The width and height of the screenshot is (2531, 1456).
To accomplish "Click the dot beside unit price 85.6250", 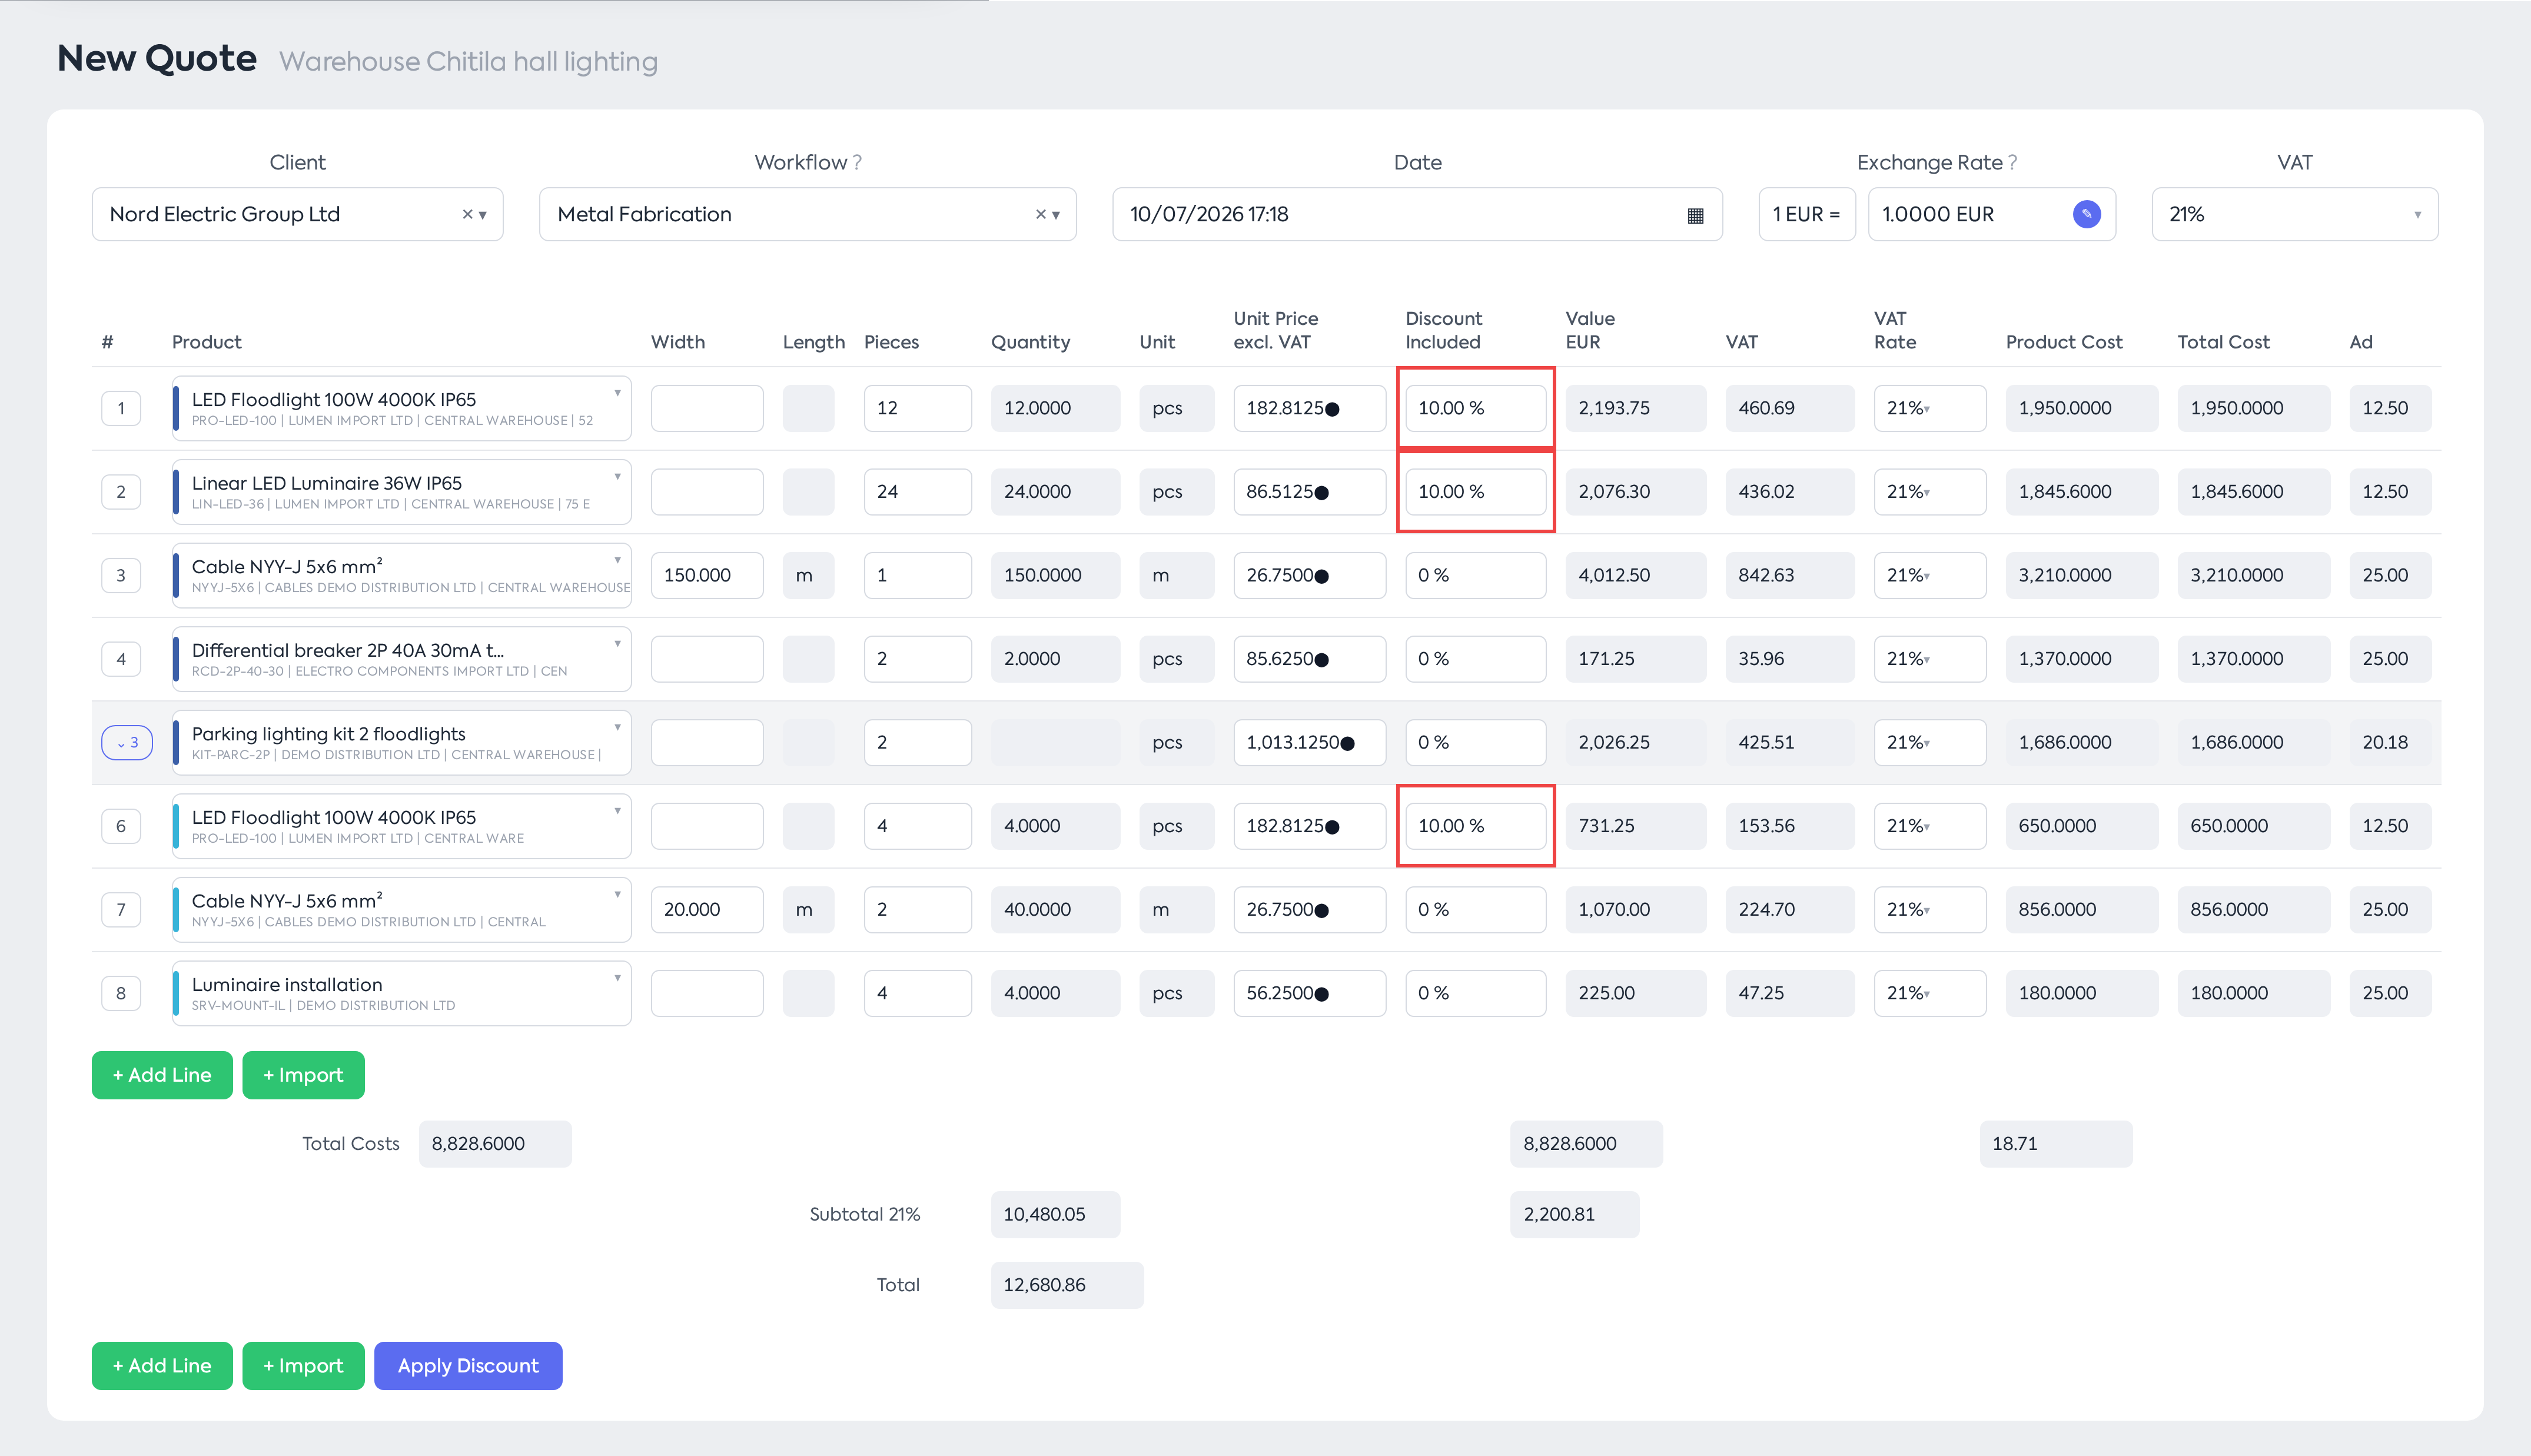I will (x=1321, y=660).
